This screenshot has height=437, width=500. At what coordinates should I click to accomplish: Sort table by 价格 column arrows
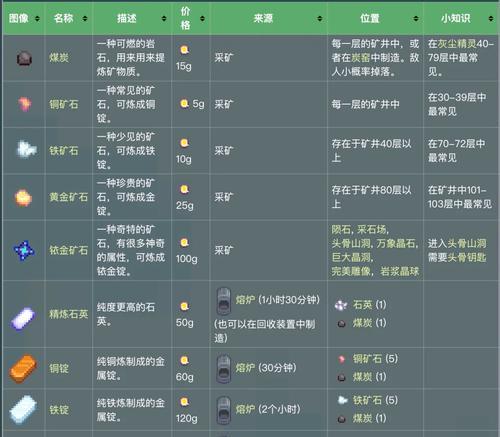pos(202,19)
